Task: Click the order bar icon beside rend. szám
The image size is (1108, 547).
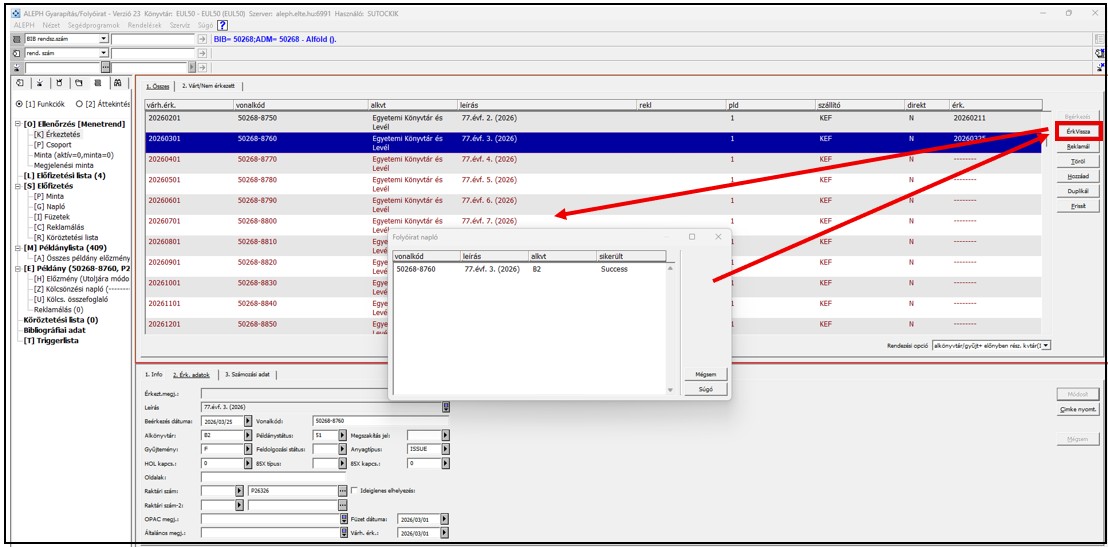Action: [17, 53]
